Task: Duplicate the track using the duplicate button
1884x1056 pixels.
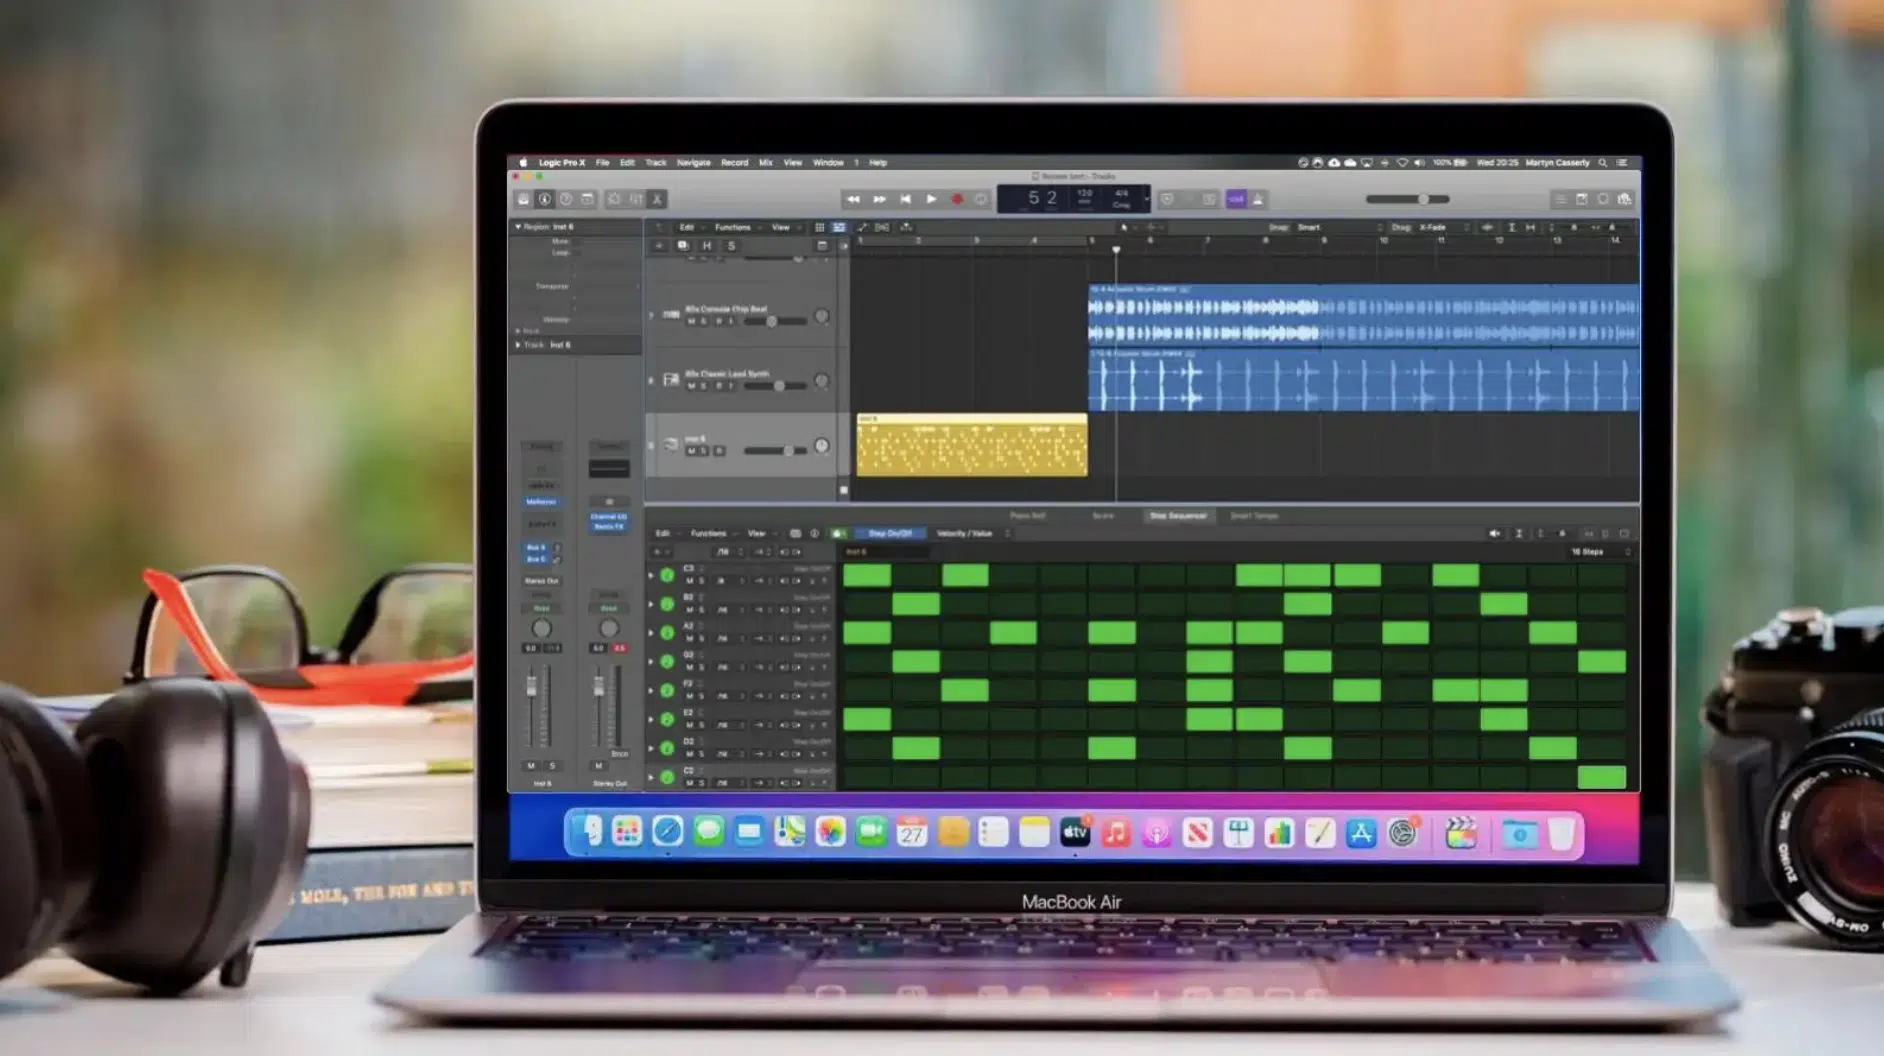Action: tap(683, 245)
